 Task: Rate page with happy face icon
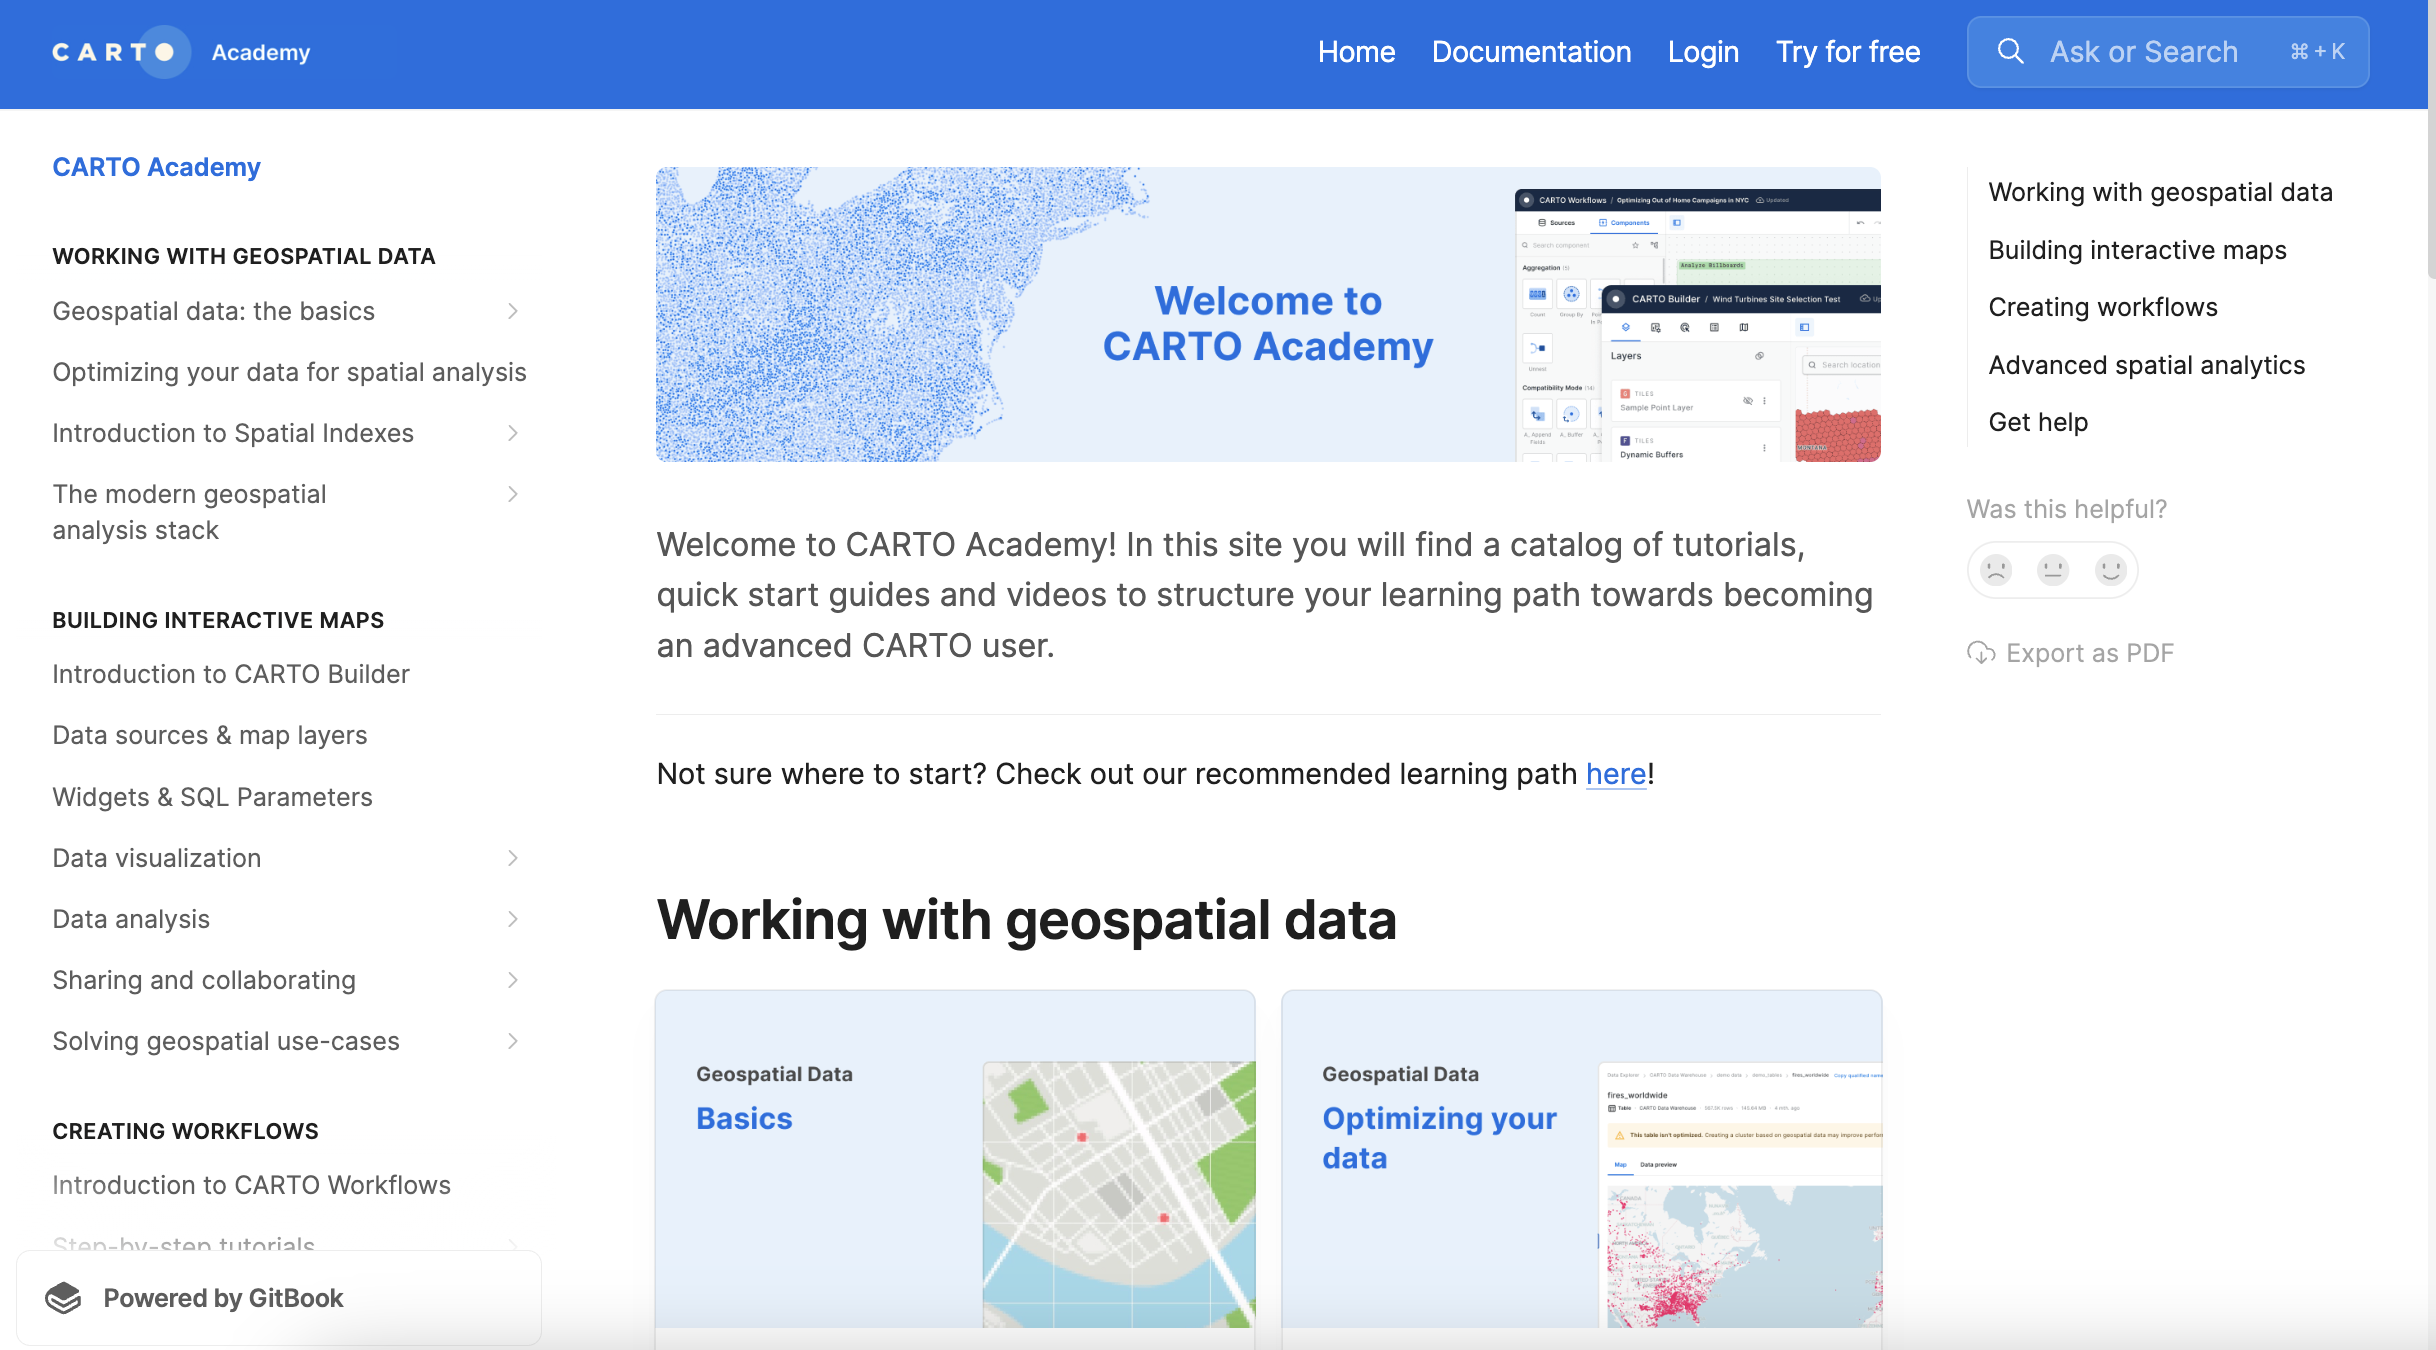coord(2110,570)
